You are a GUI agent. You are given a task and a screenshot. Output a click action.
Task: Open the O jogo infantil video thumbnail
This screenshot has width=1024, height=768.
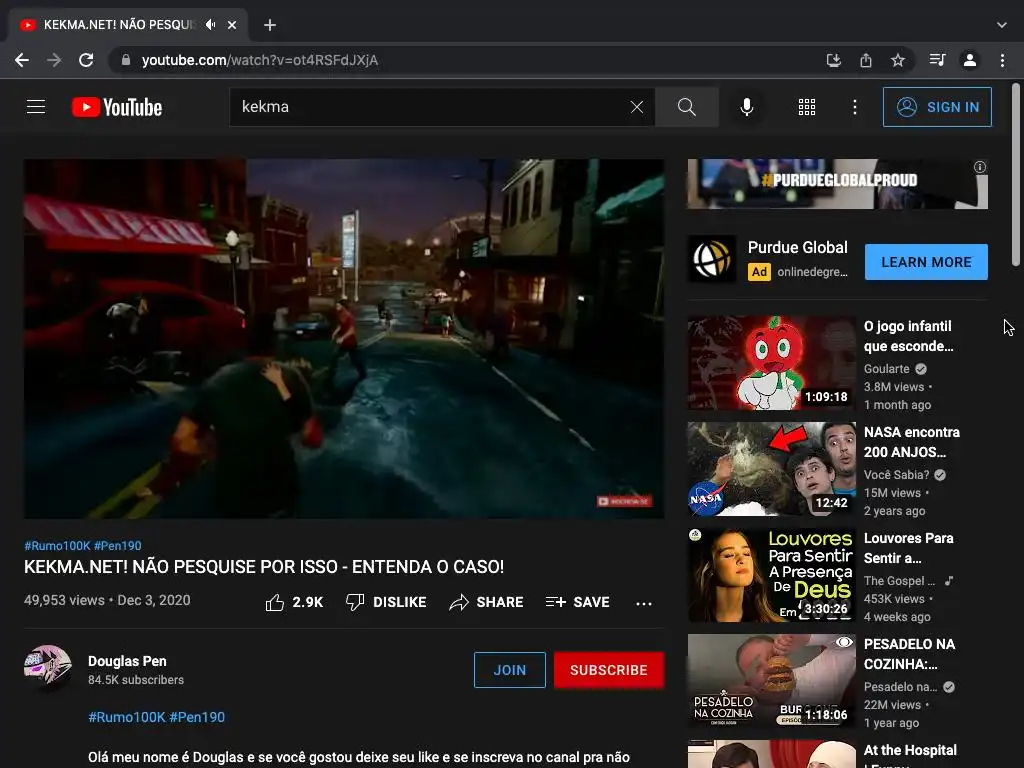pyautogui.click(x=771, y=363)
